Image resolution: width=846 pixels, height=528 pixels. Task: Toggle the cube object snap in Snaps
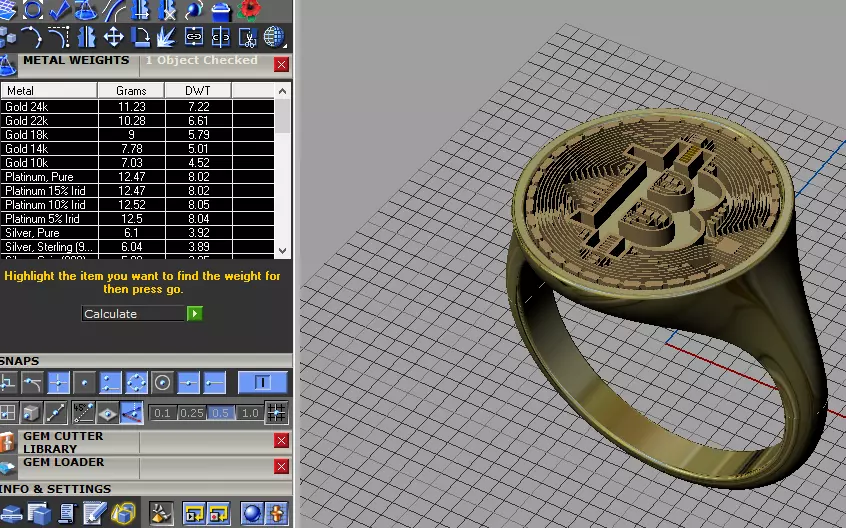point(31,413)
